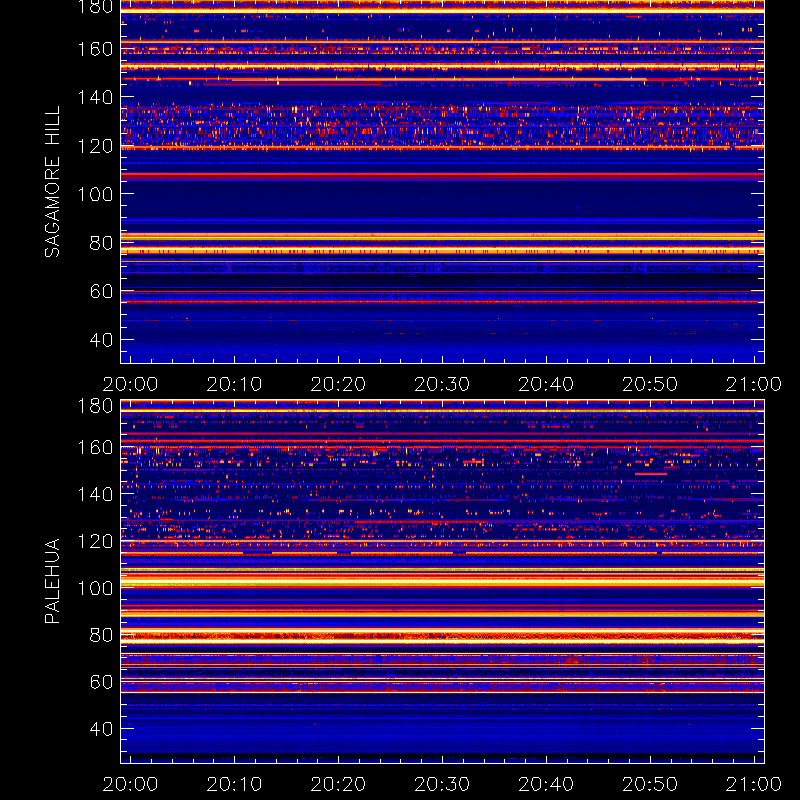Click 20:10 time label of Sagamore Hill plot
Image resolution: width=800 pixels, height=800 pixels.
click(x=234, y=384)
